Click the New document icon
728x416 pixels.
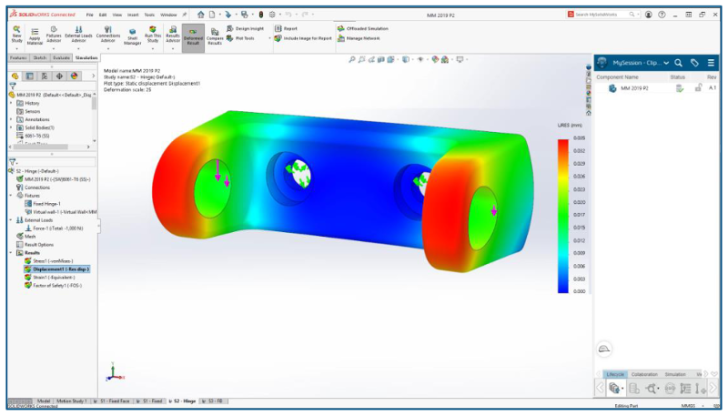[212, 15]
